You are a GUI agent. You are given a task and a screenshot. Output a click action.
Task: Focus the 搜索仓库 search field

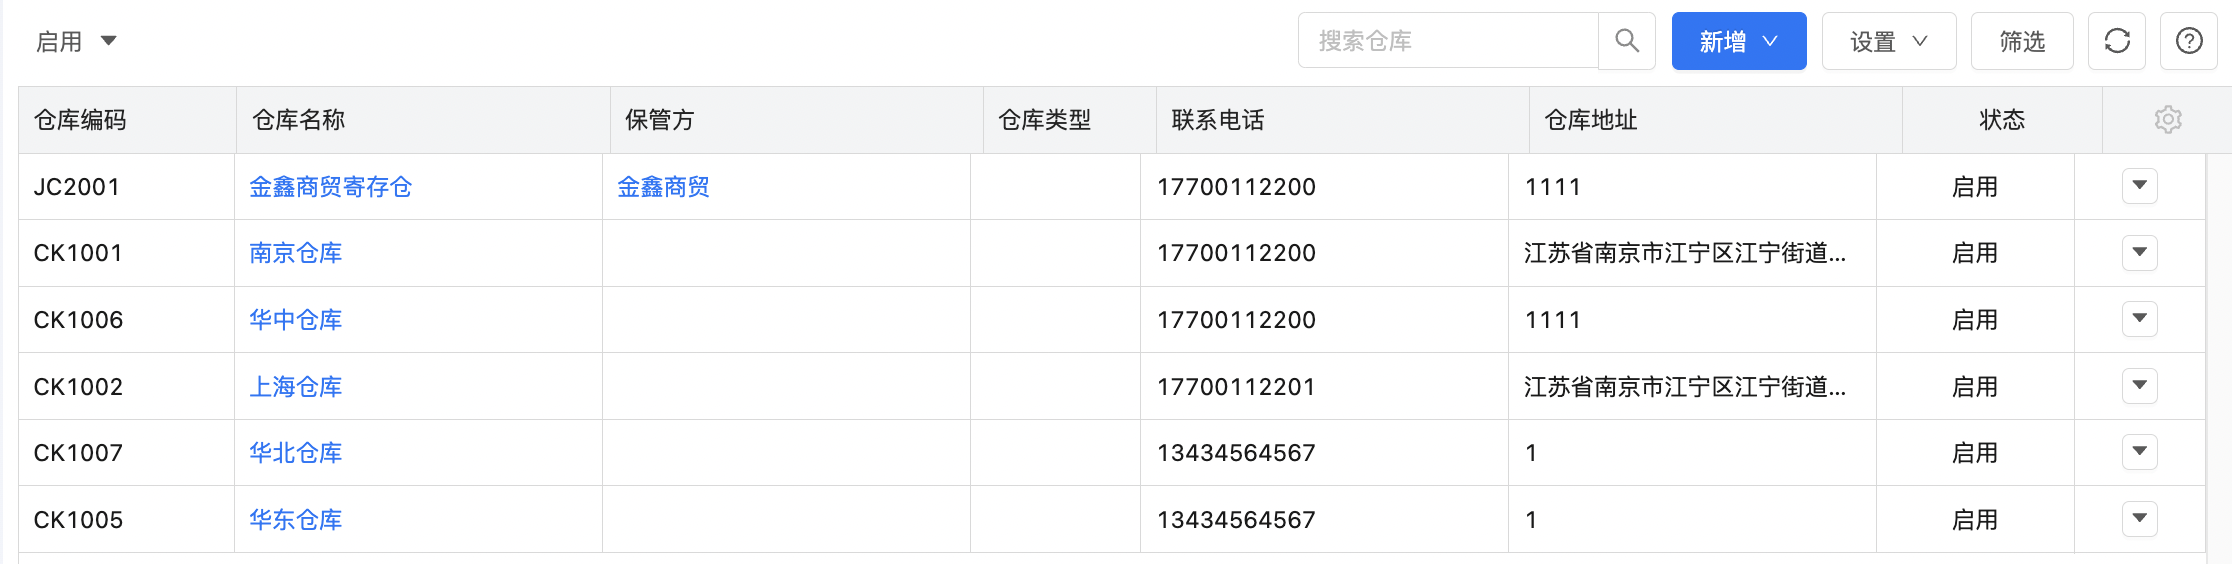pos(1448,41)
